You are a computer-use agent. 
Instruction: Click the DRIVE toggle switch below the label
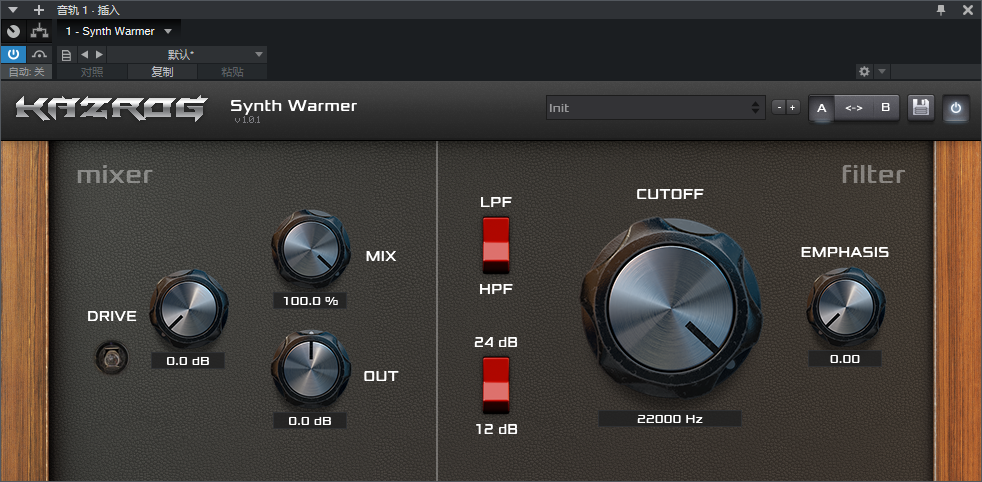(x=111, y=358)
